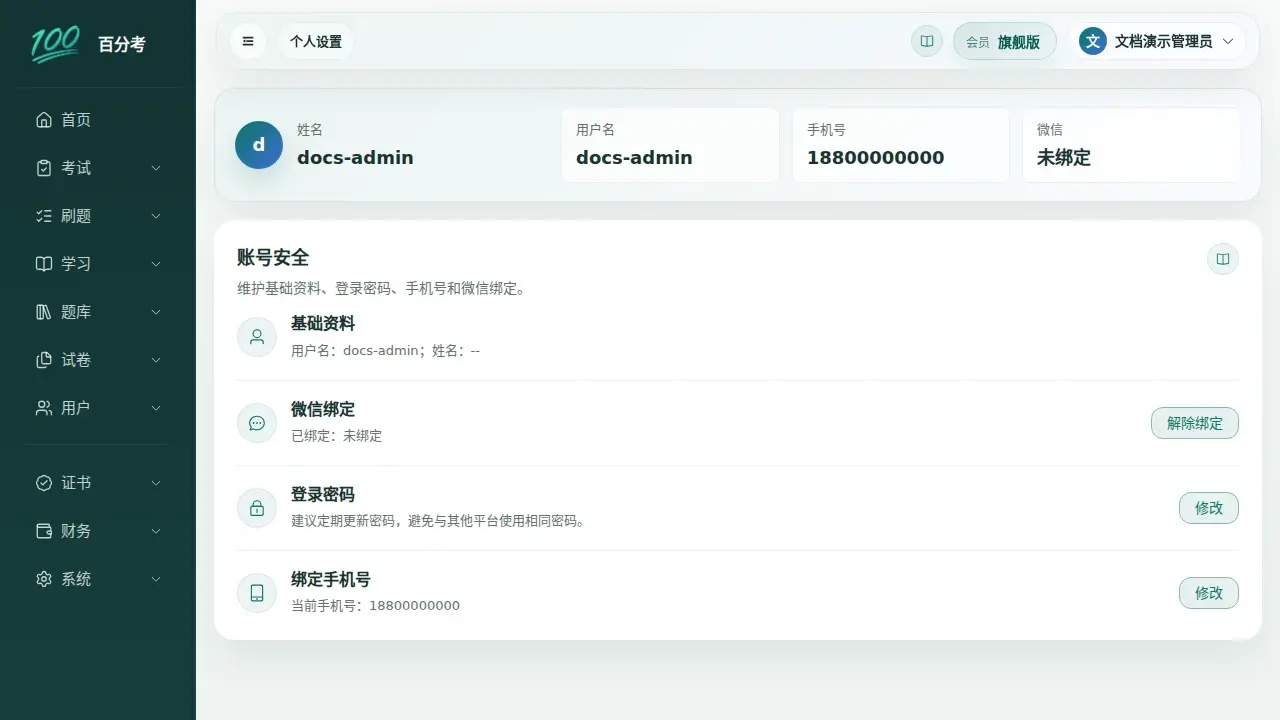This screenshot has height=720, width=1280.
Task: Click the text 已绑定：未绑定
Action: tap(336, 436)
